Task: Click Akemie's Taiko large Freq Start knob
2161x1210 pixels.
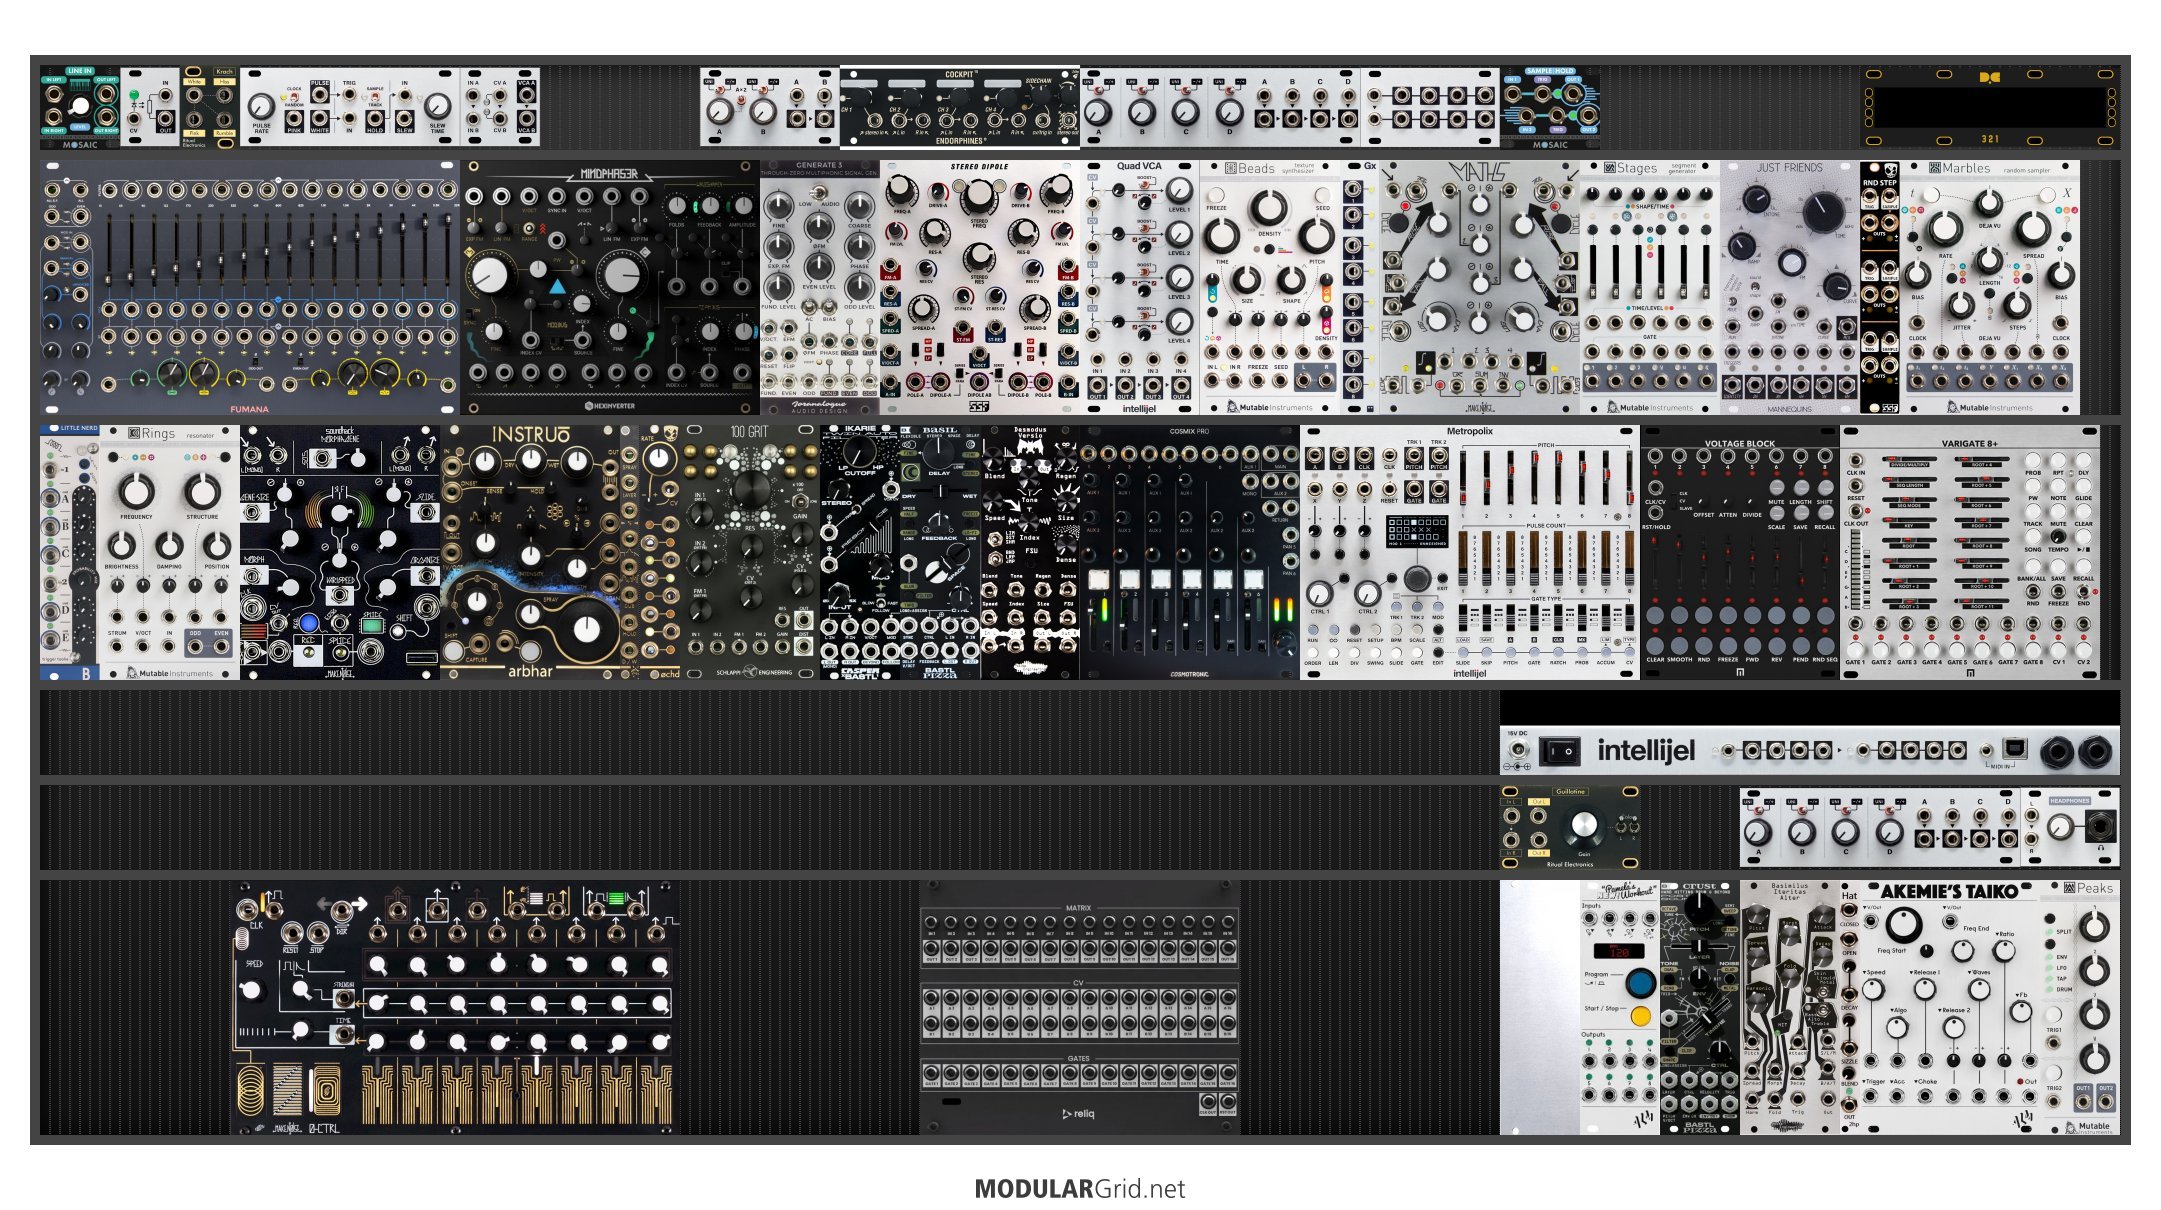Action: (1904, 926)
